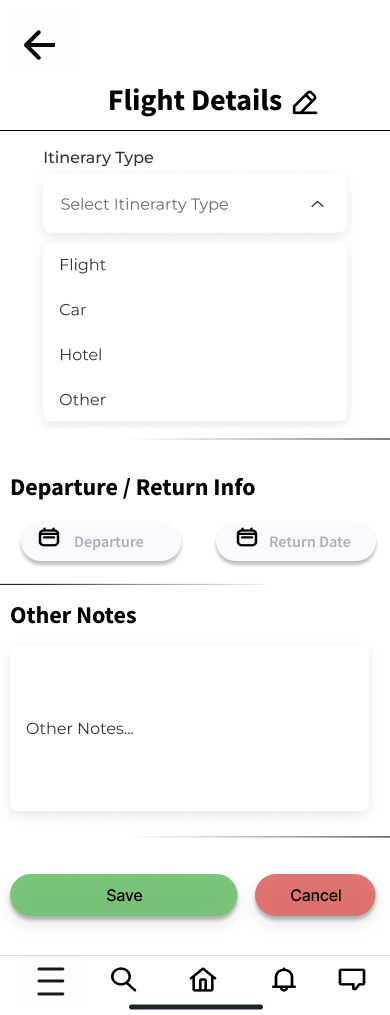Open the hamburger menu in bottom bar
The image size is (390, 1015).
pyautogui.click(x=51, y=981)
